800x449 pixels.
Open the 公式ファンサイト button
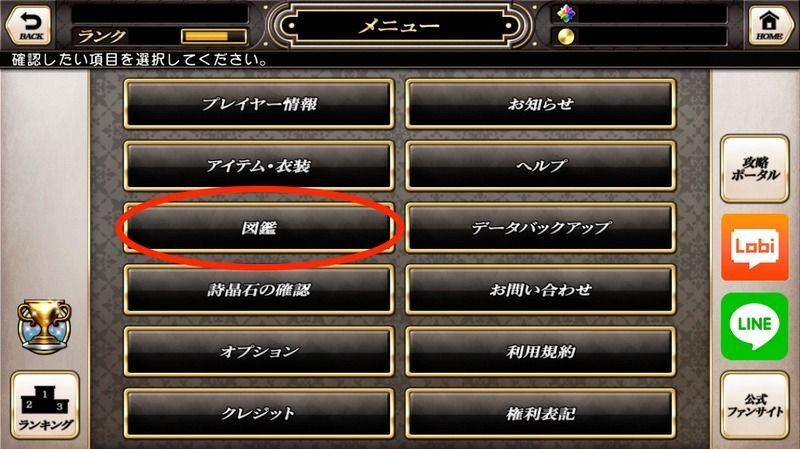click(755, 405)
